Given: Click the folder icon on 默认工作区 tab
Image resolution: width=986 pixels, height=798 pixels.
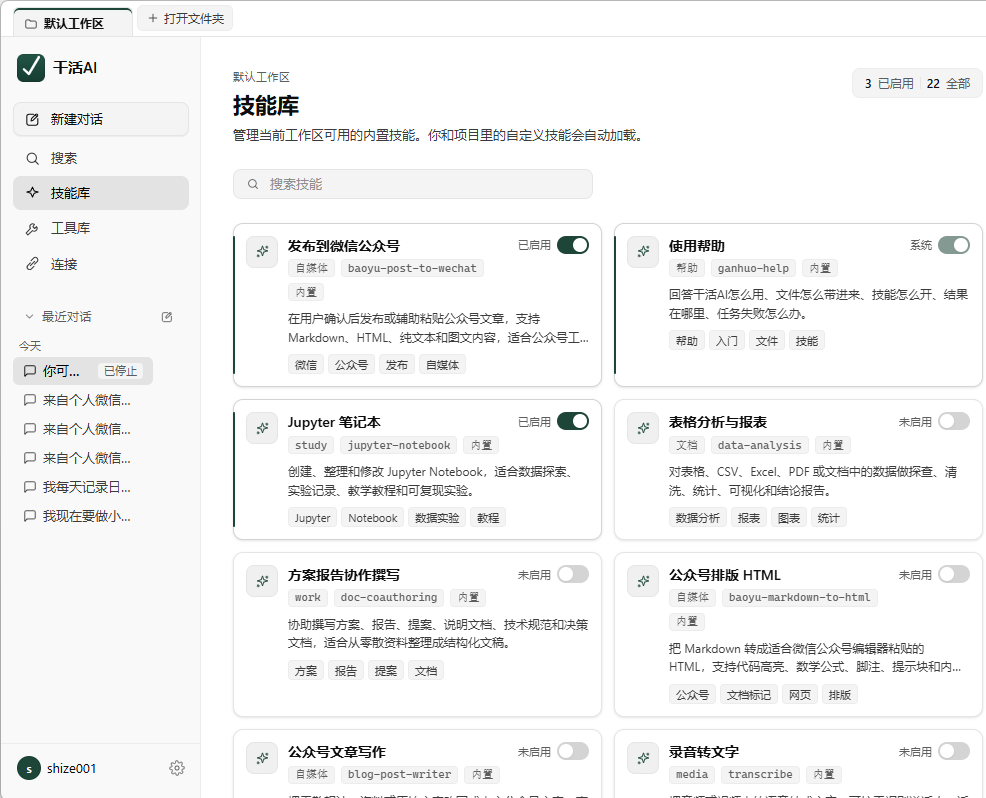Looking at the screenshot, I should (30, 24).
